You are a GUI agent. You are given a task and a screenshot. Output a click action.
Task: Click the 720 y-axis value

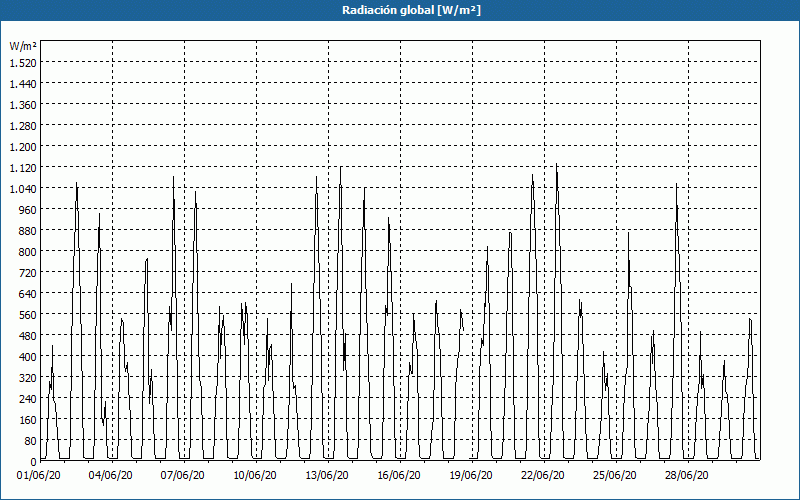coord(29,273)
